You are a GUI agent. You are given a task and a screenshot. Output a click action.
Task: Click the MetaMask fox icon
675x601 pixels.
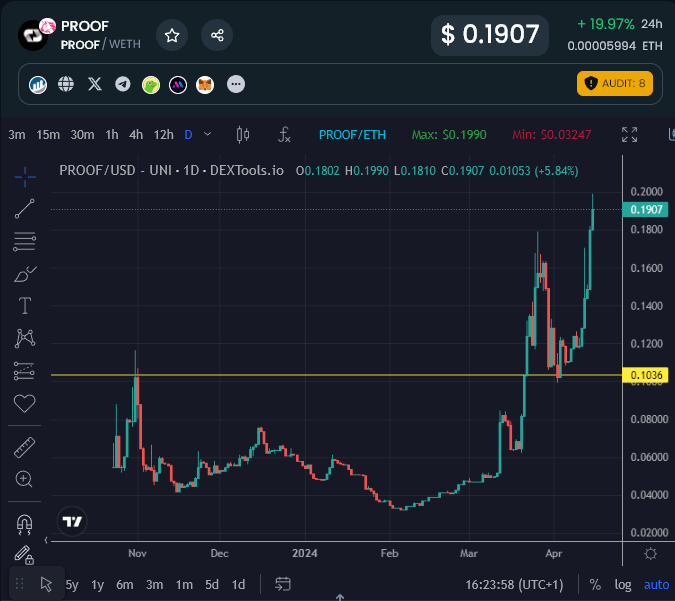point(205,84)
